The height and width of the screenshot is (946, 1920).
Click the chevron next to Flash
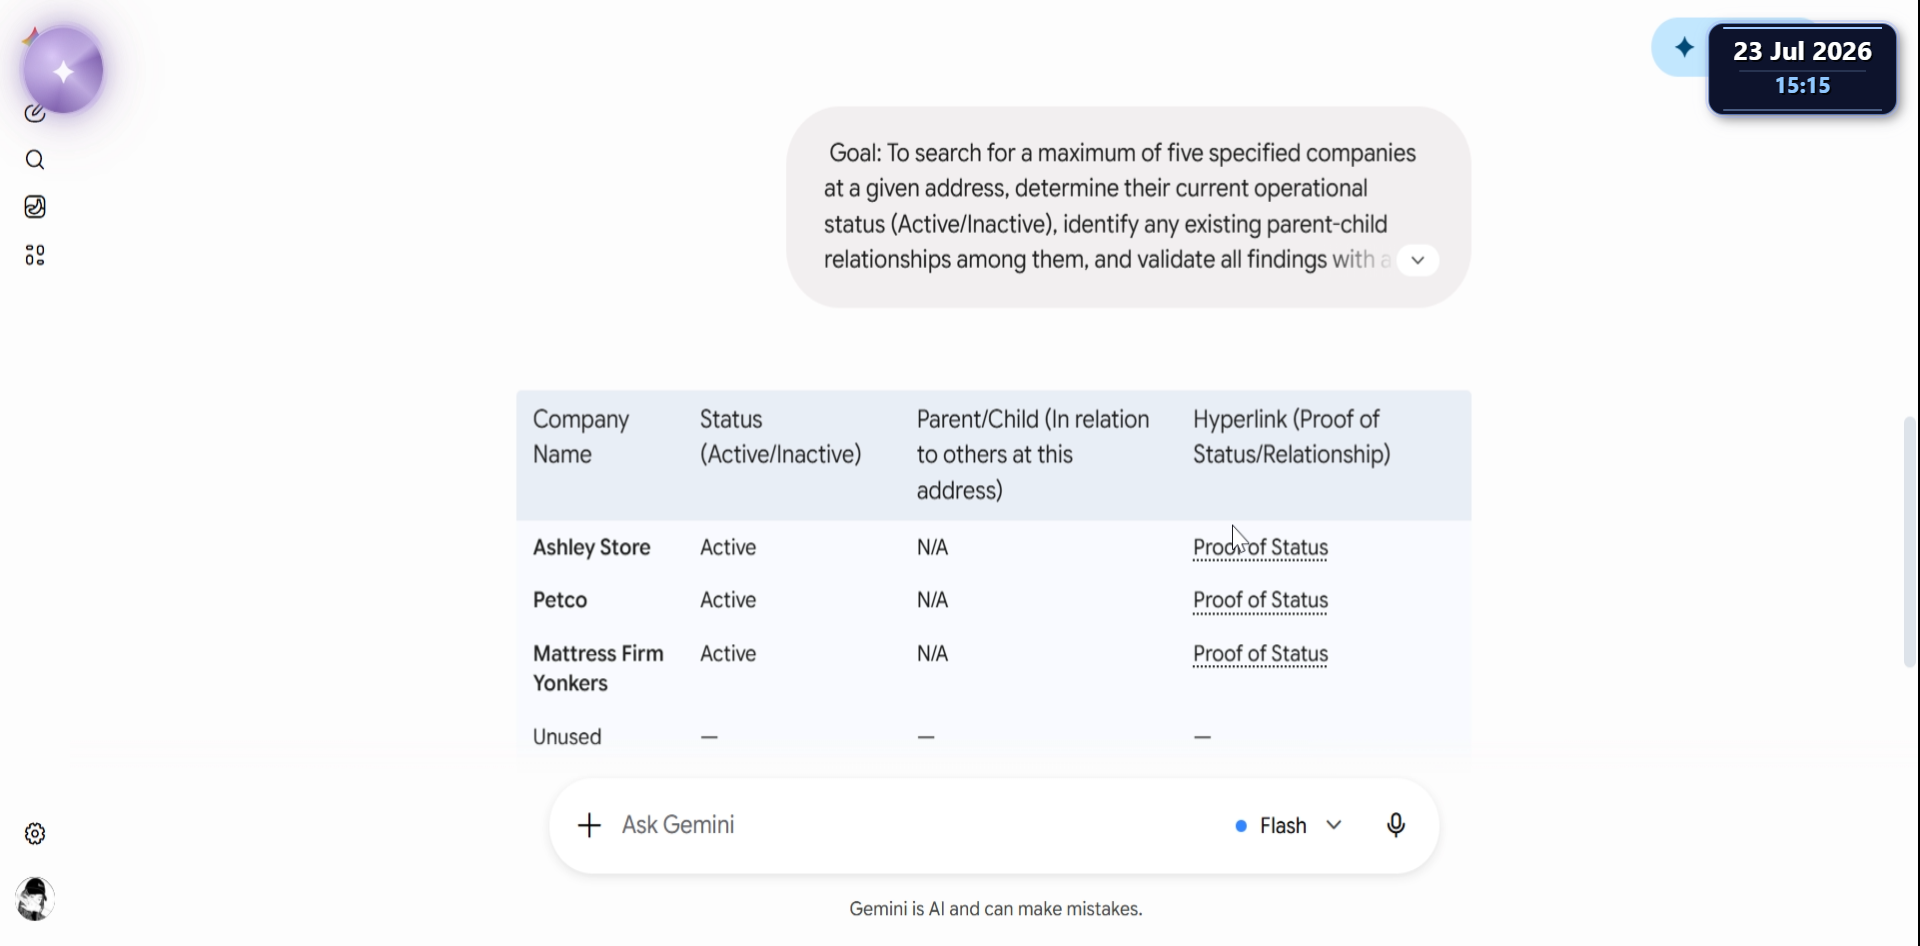[x=1334, y=825]
